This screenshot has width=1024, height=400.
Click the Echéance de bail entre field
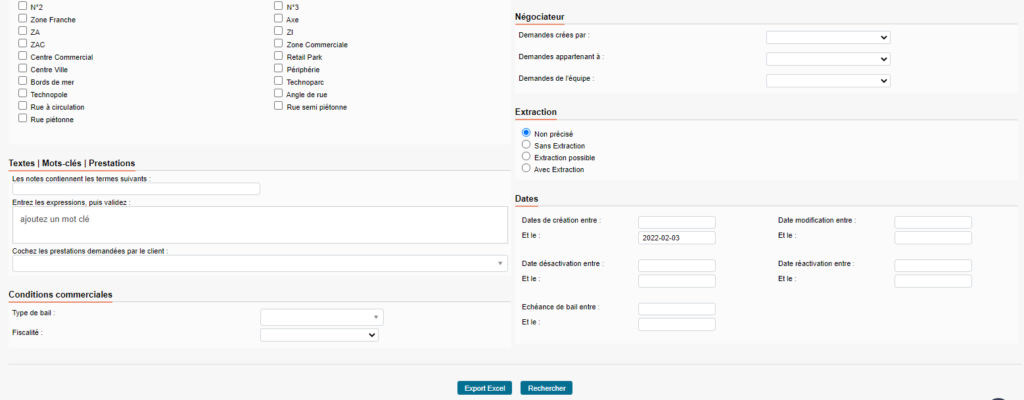[676, 308]
